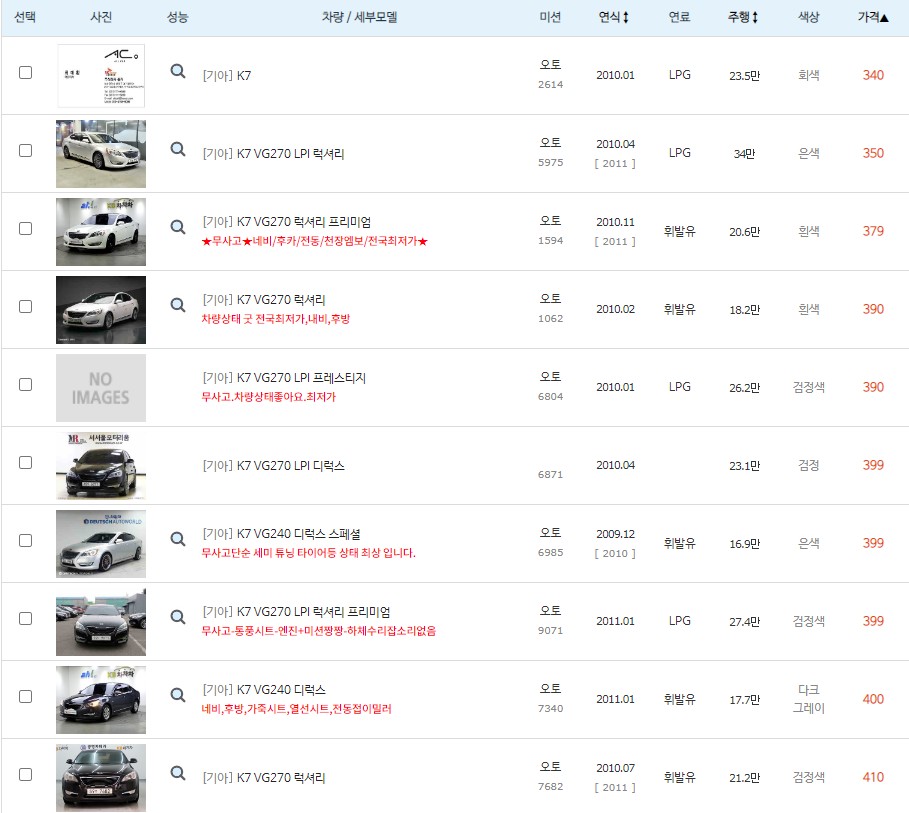Viewport: 909px width, 813px height.
Task: Open performance report for K7 VG270 LPI 럭셔리
Action: 178,150
